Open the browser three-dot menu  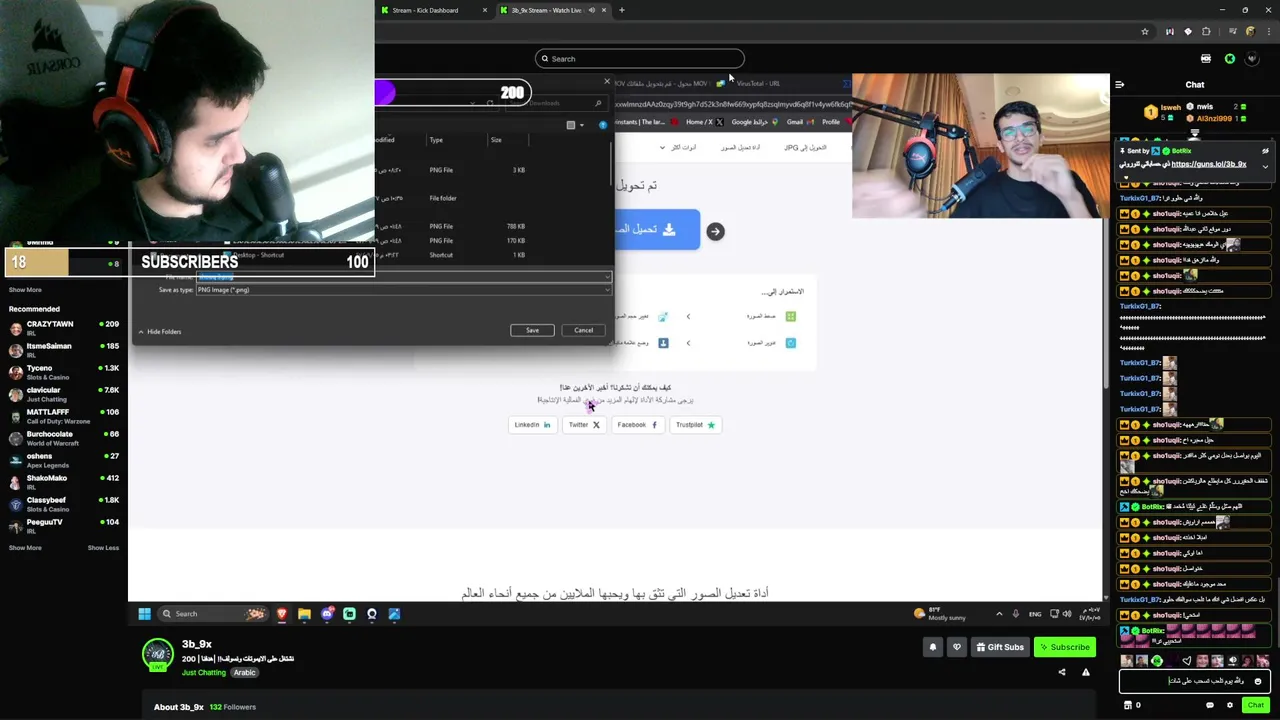tap(1267, 32)
